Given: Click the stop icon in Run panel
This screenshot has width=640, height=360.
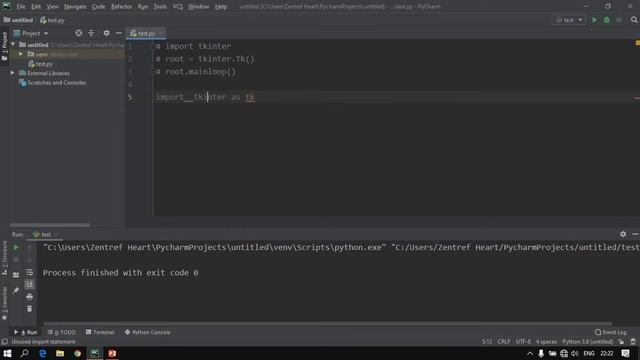Looking at the screenshot, I should pos(16,260).
